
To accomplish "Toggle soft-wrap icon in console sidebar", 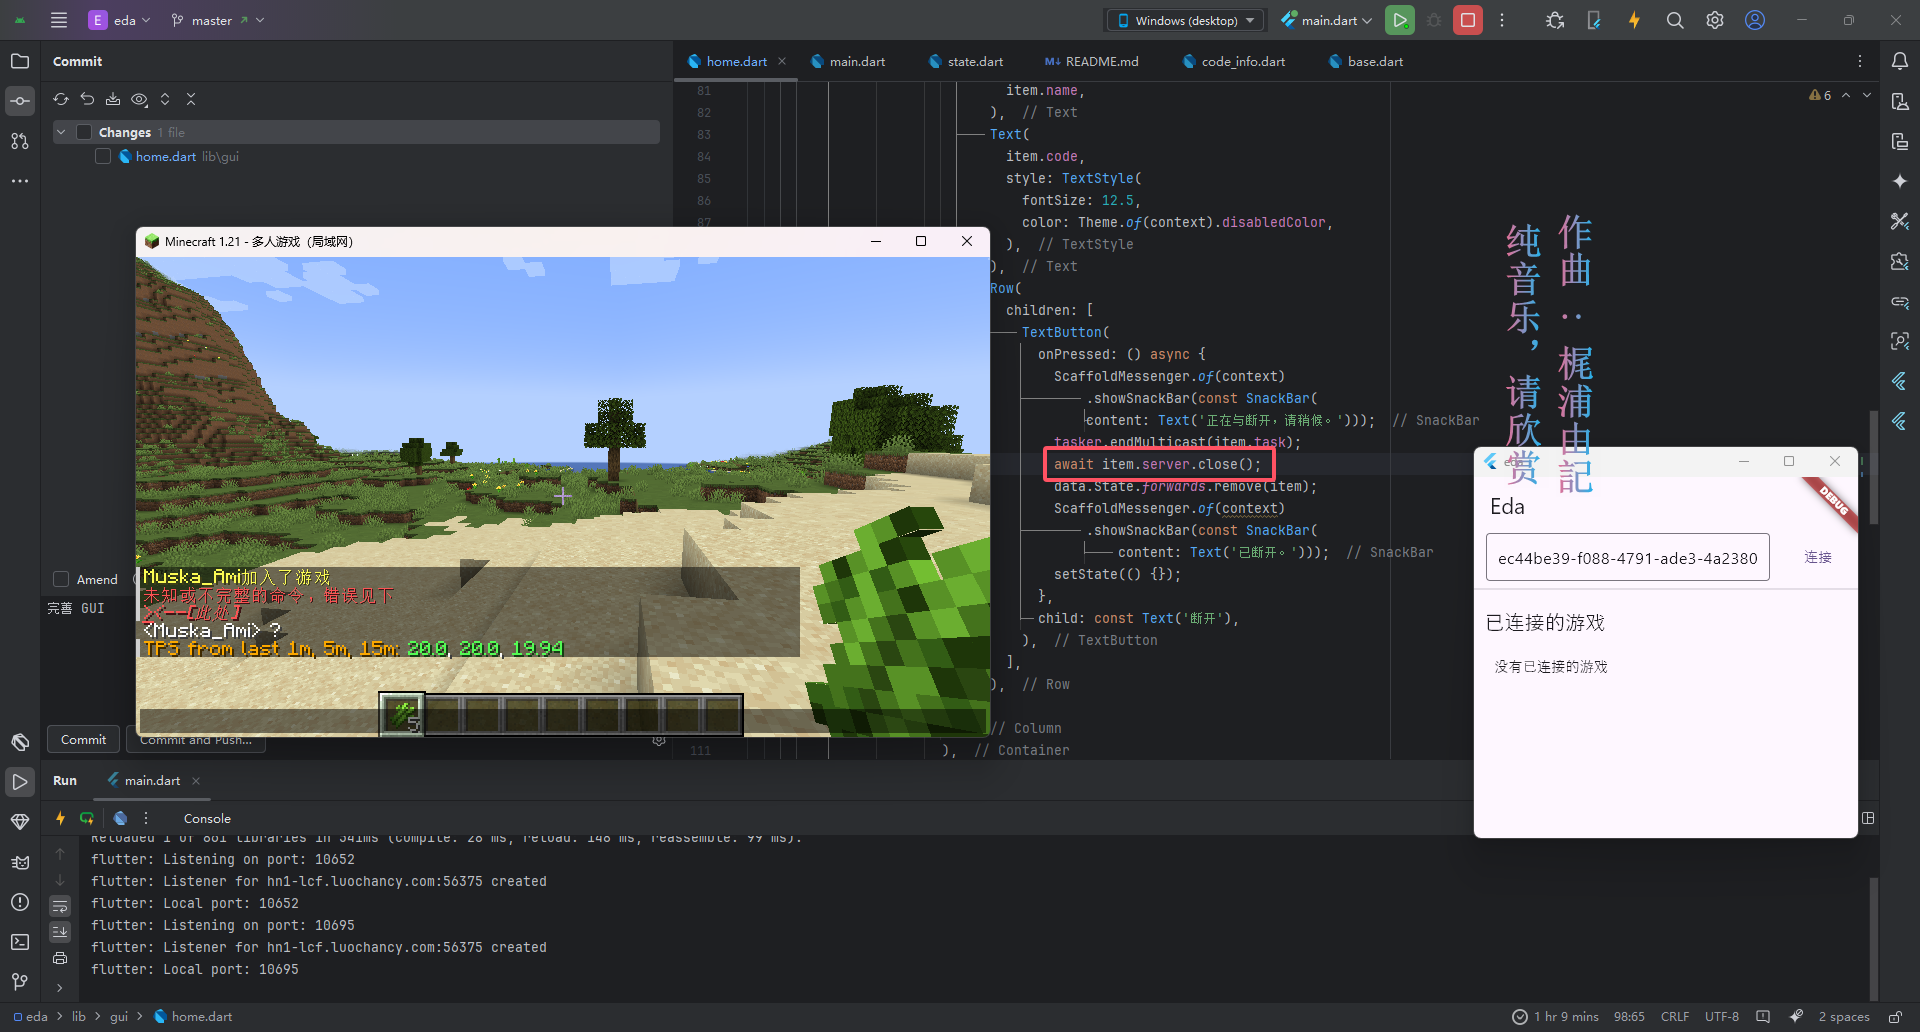I will (x=60, y=906).
